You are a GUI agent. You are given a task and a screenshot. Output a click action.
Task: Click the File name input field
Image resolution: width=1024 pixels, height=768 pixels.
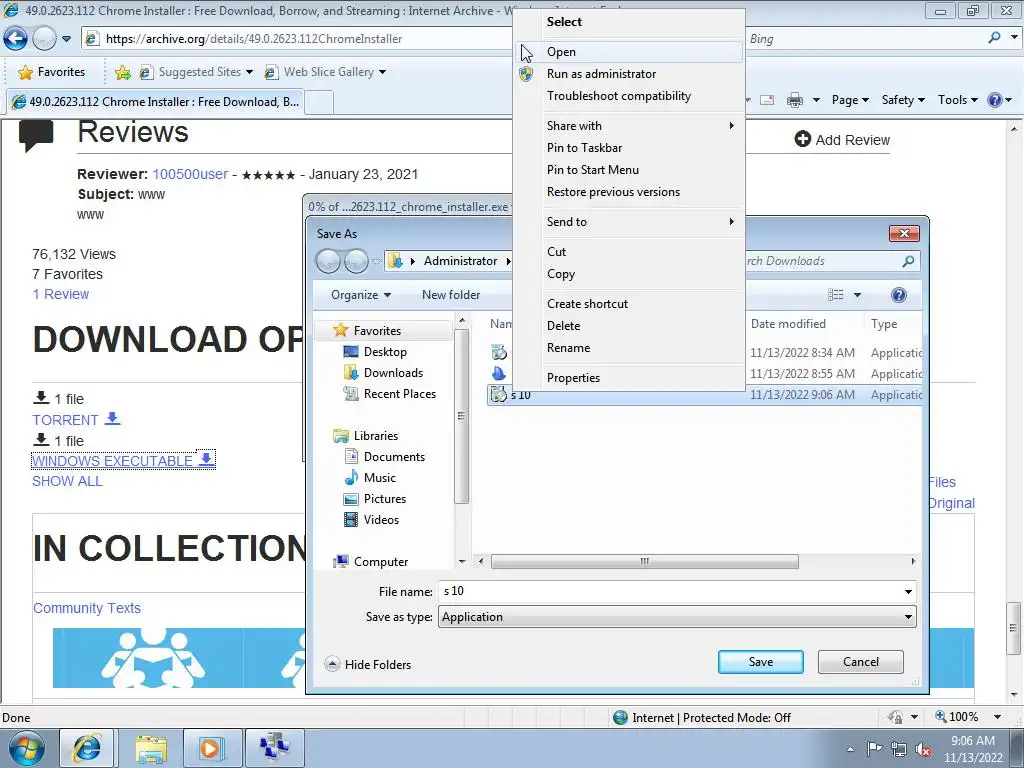pyautogui.click(x=669, y=591)
